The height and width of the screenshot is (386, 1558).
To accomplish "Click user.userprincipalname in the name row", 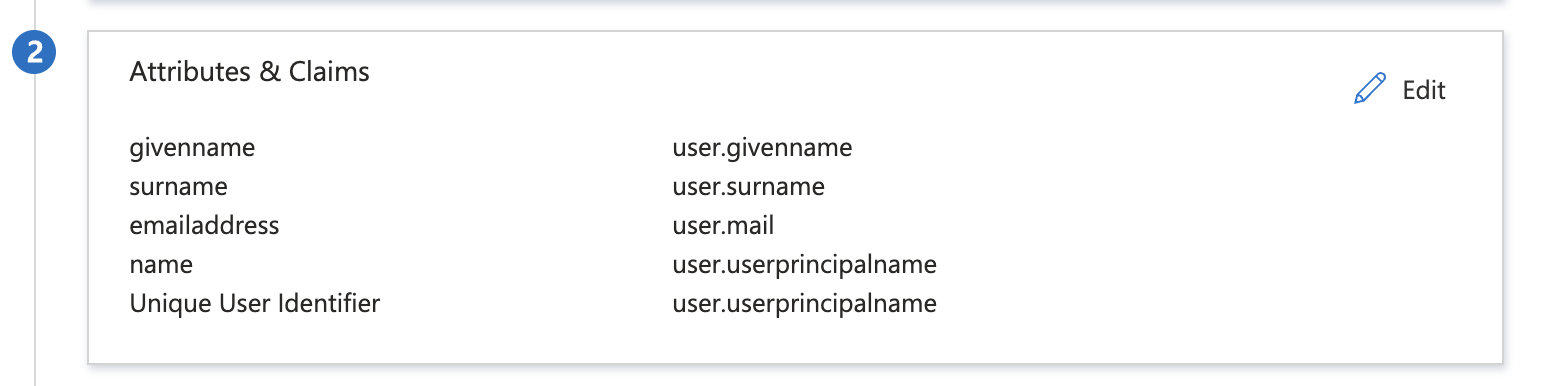I will tap(805, 265).
